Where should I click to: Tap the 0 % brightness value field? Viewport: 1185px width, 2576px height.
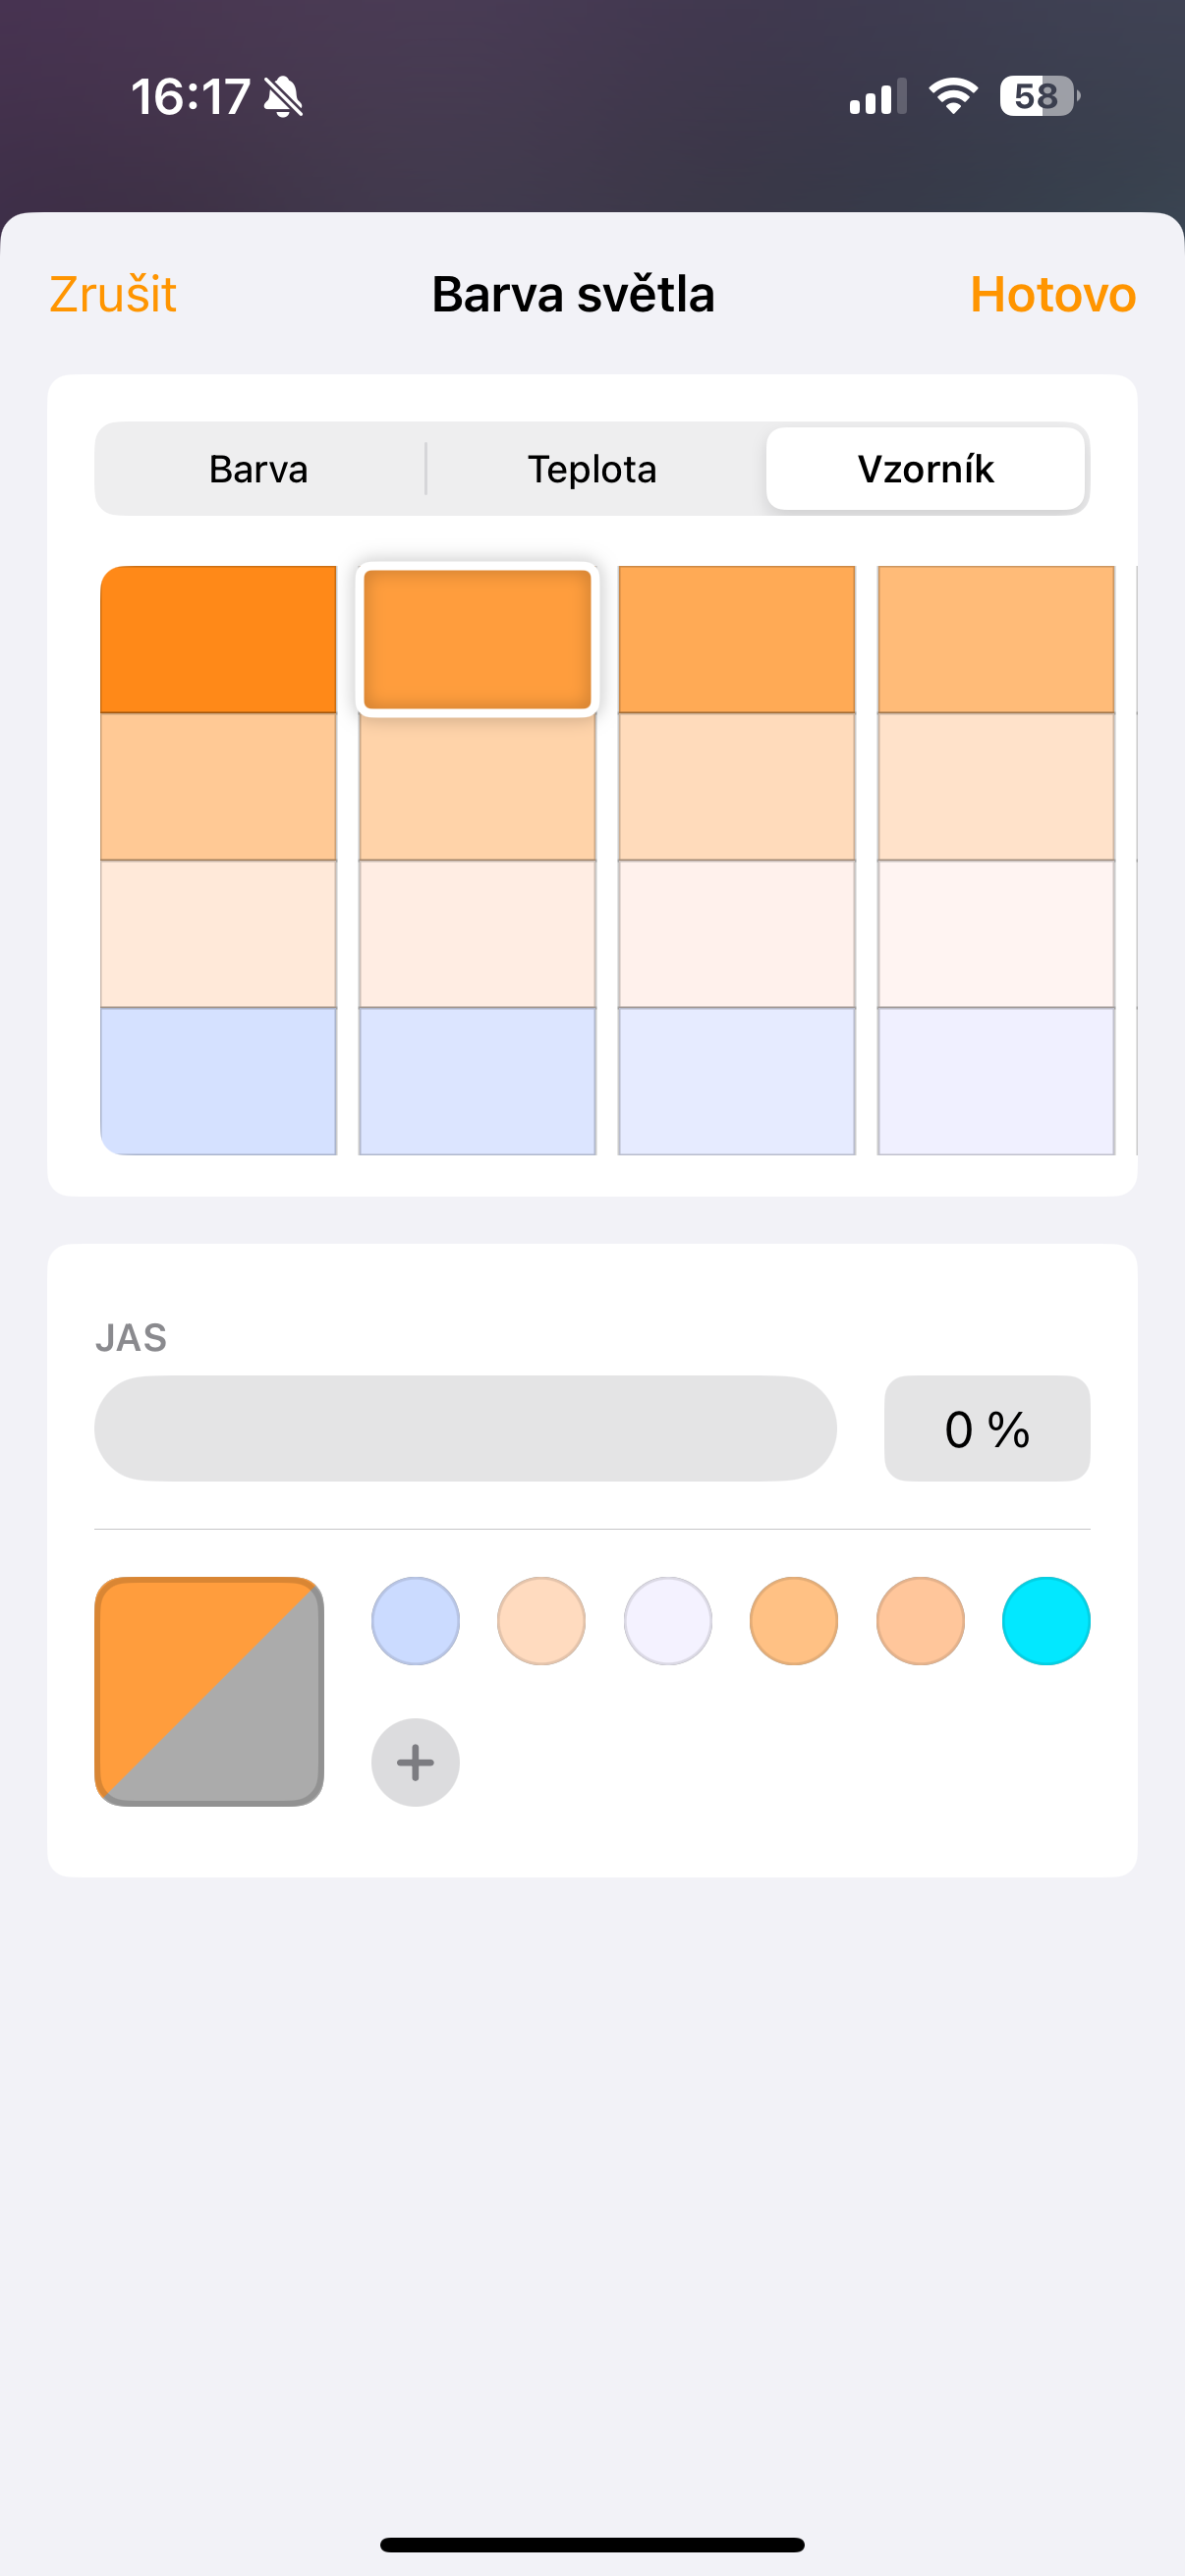pyautogui.click(x=987, y=1428)
